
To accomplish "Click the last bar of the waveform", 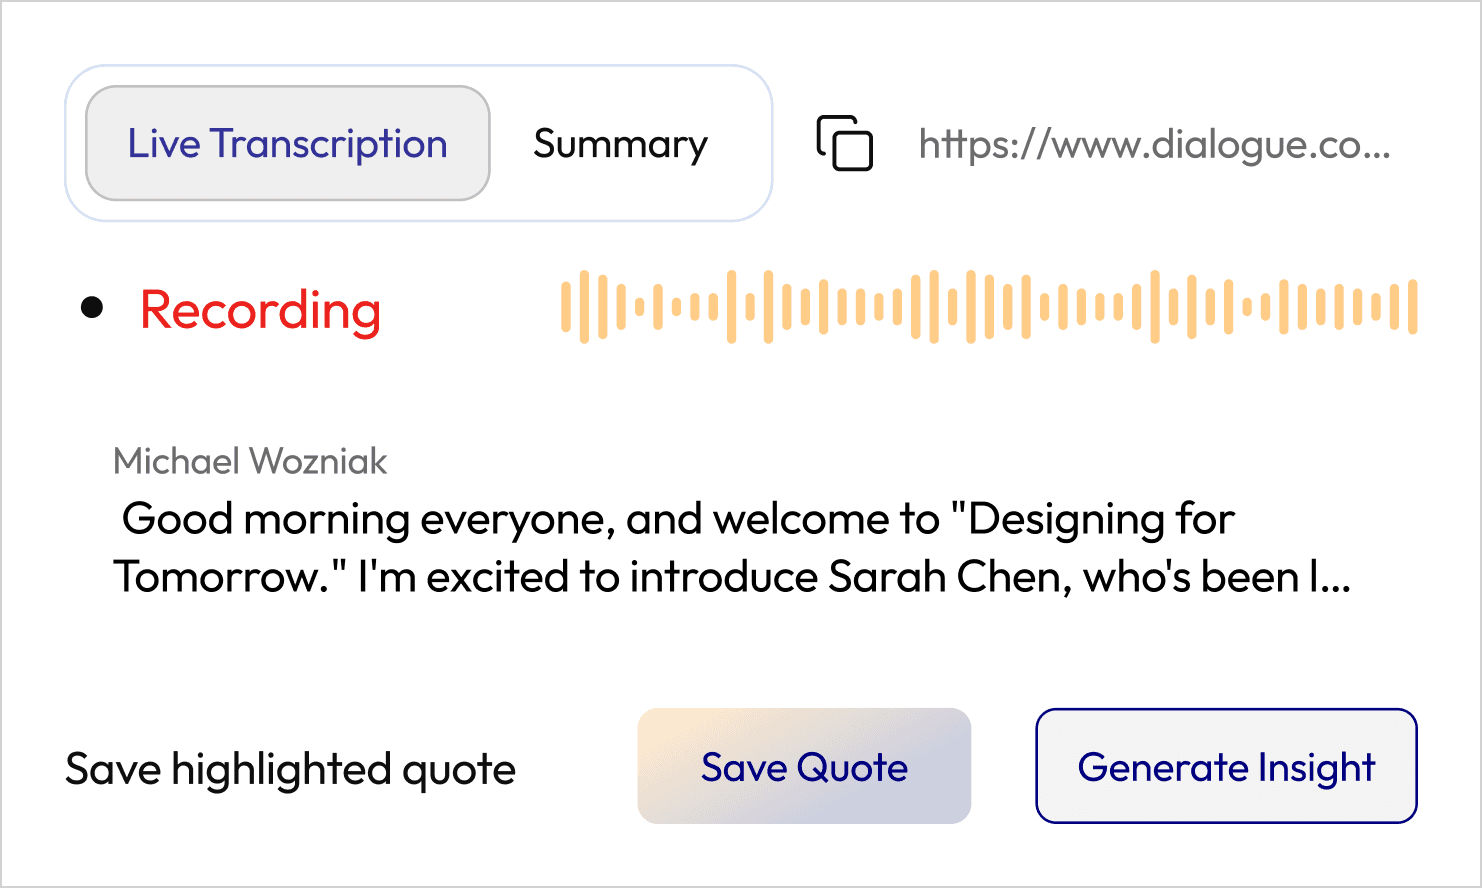I will tap(1412, 306).
